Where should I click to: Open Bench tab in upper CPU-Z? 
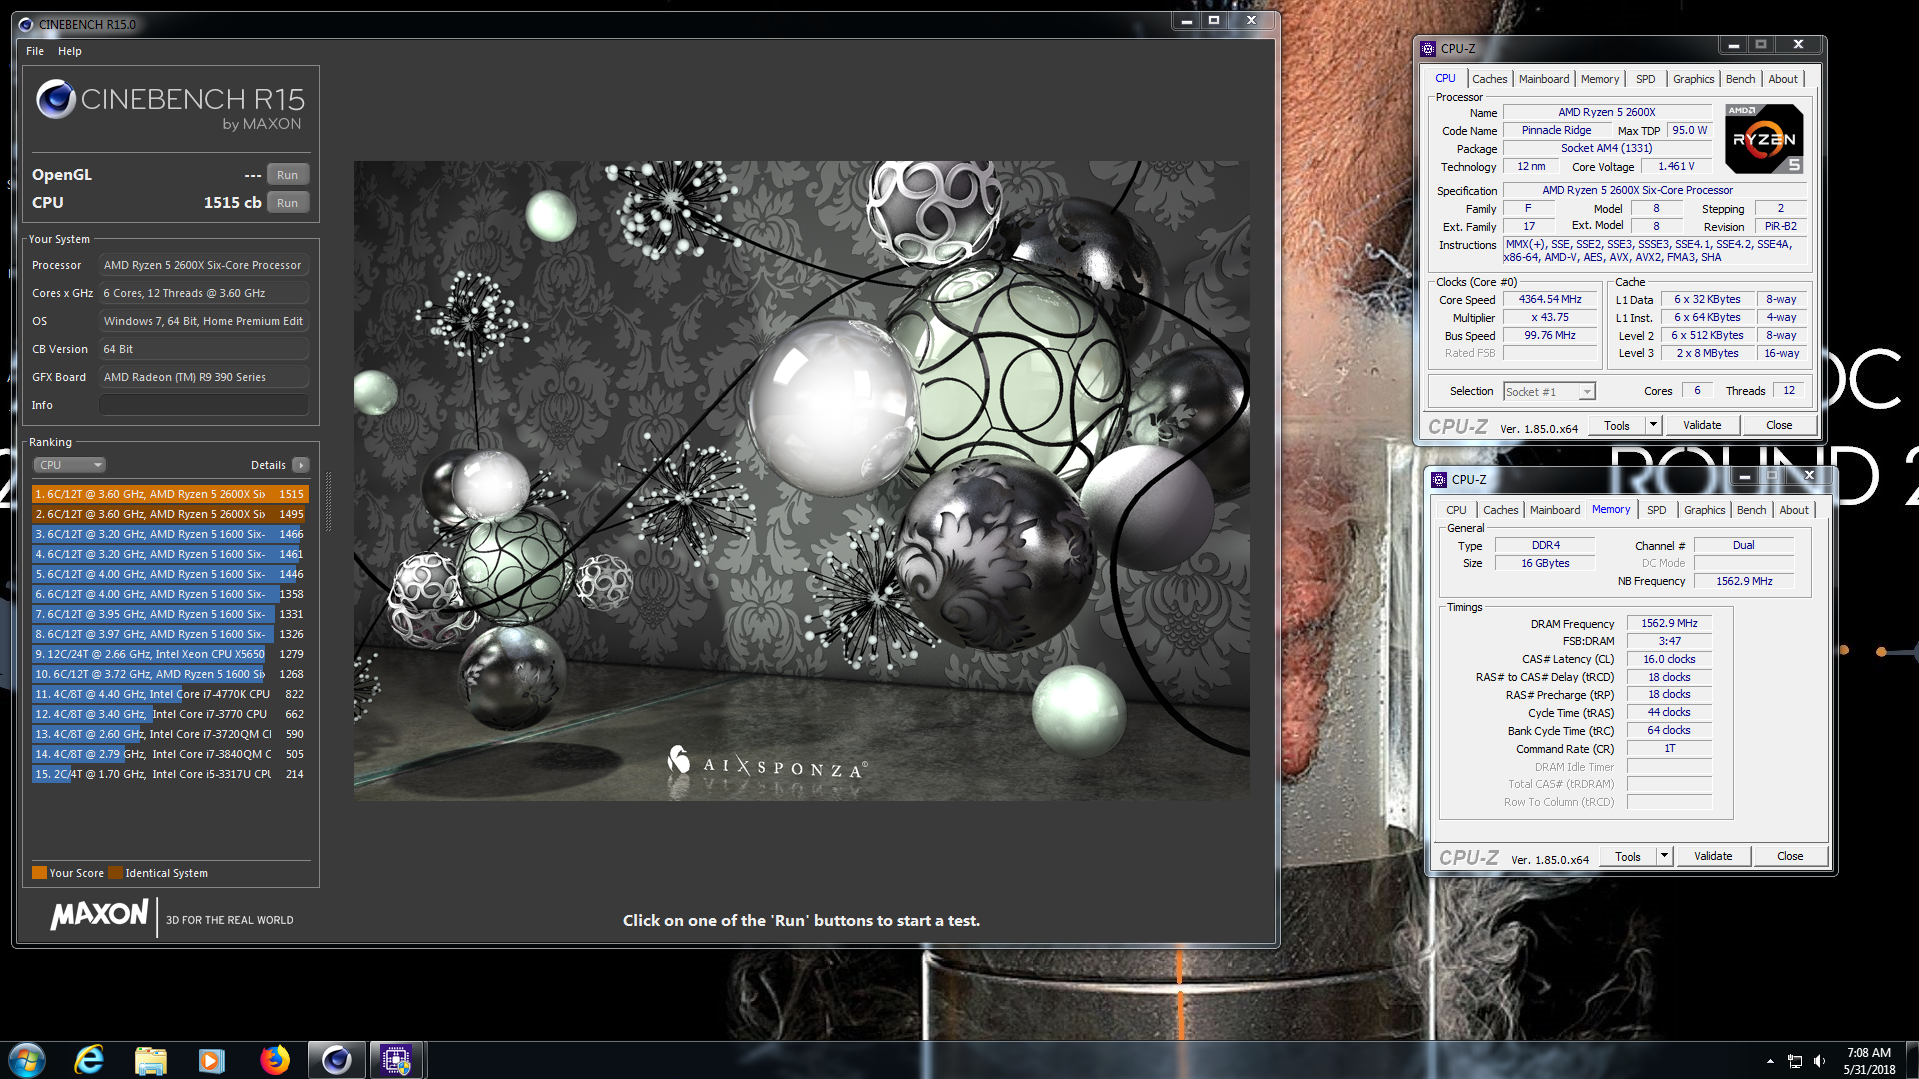[1740, 79]
